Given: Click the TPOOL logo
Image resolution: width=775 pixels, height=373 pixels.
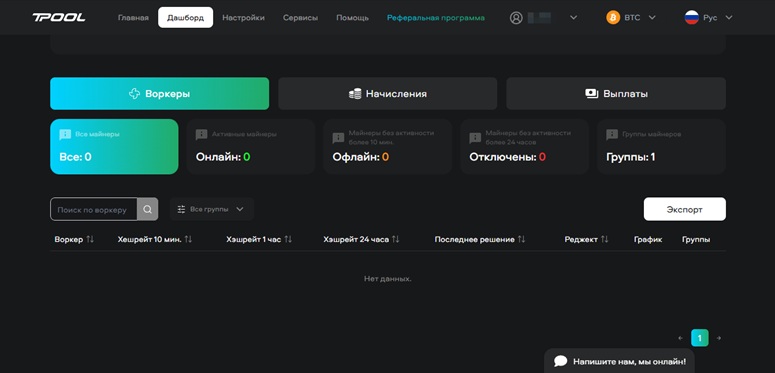Looking at the screenshot, I should [x=59, y=17].
